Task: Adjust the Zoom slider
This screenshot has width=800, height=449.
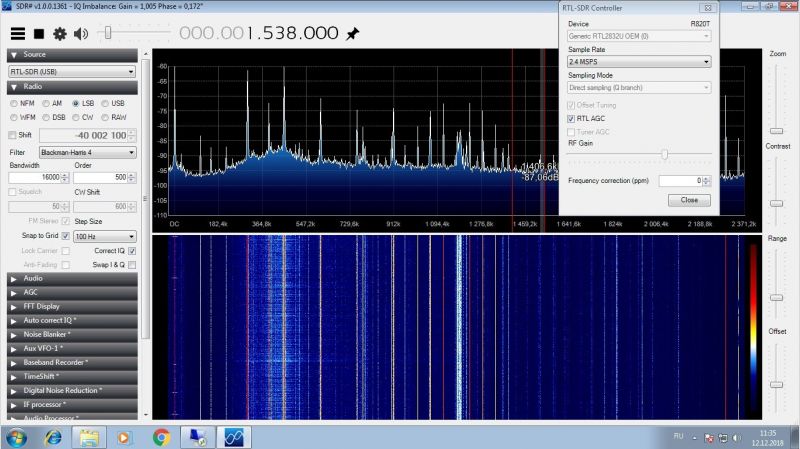Action: 777,131
